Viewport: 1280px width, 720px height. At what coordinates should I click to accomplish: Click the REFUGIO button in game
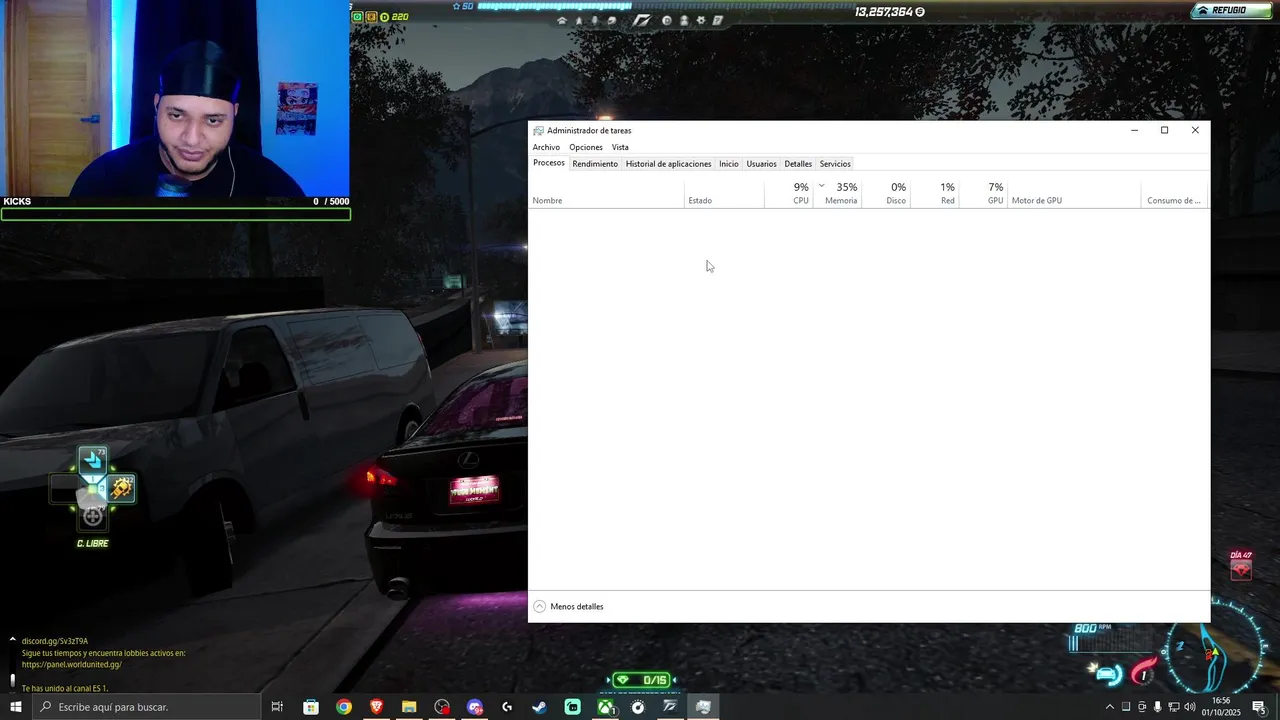click(x=1229, y=10)
